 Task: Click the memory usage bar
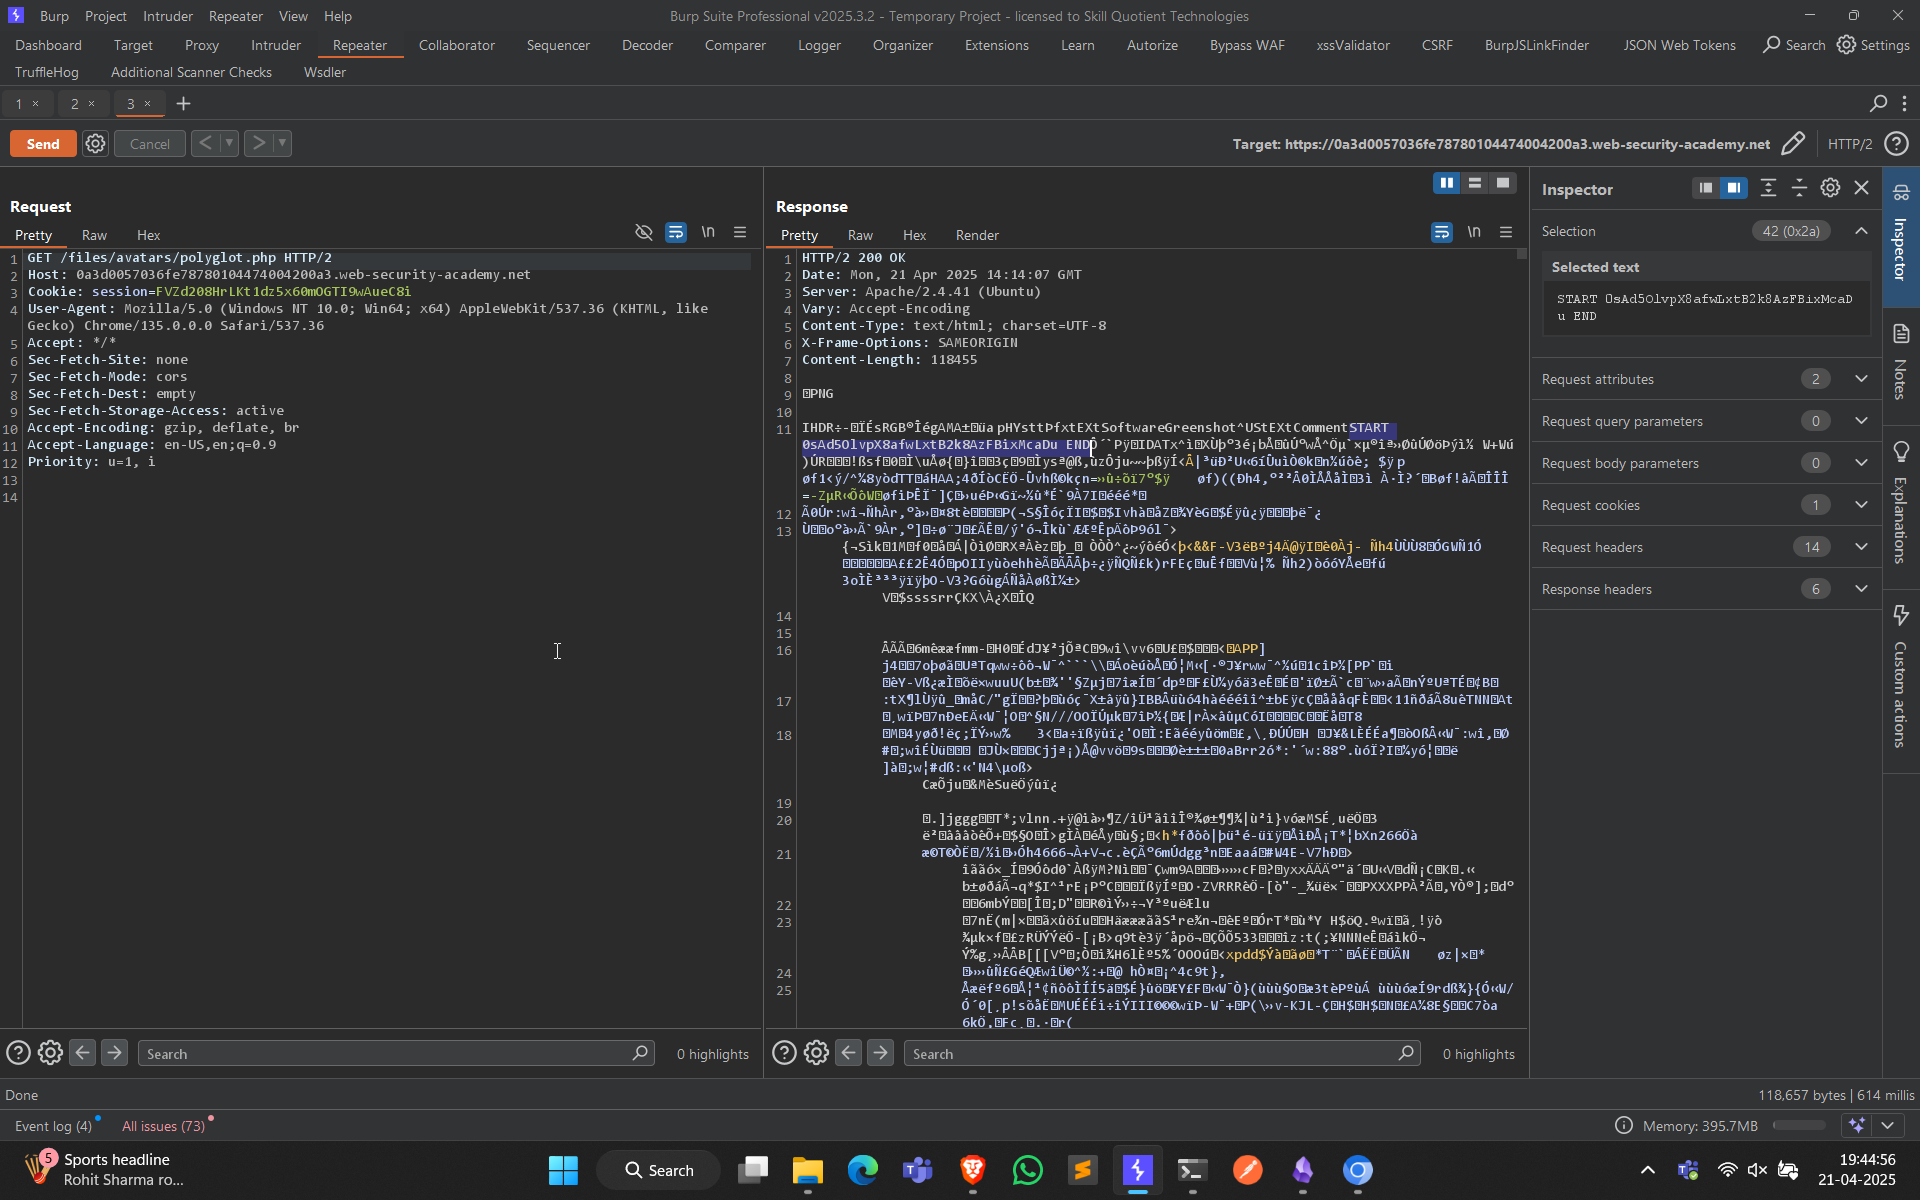coord(1799,1126)
